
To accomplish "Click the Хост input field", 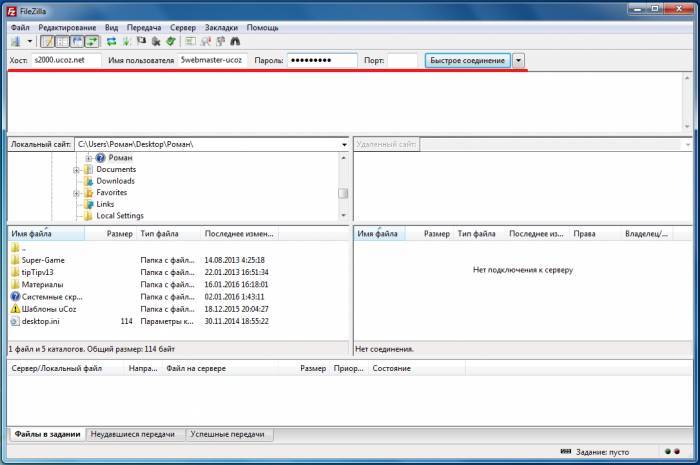I will click(66, 60).
